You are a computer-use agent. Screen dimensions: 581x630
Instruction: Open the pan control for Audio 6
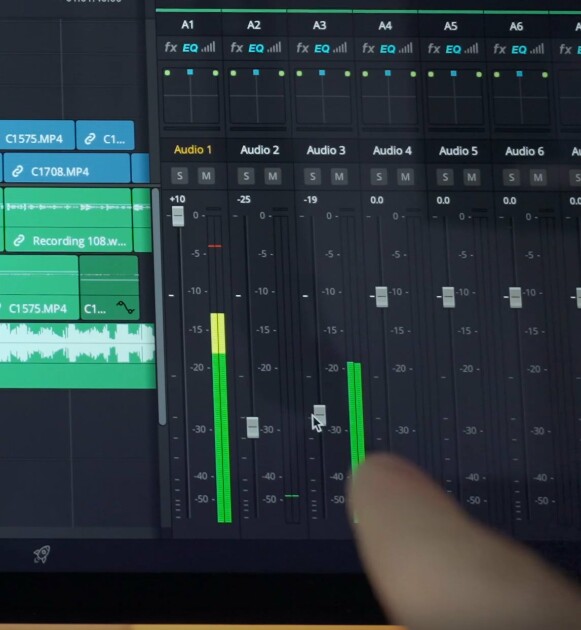[521, 100]
